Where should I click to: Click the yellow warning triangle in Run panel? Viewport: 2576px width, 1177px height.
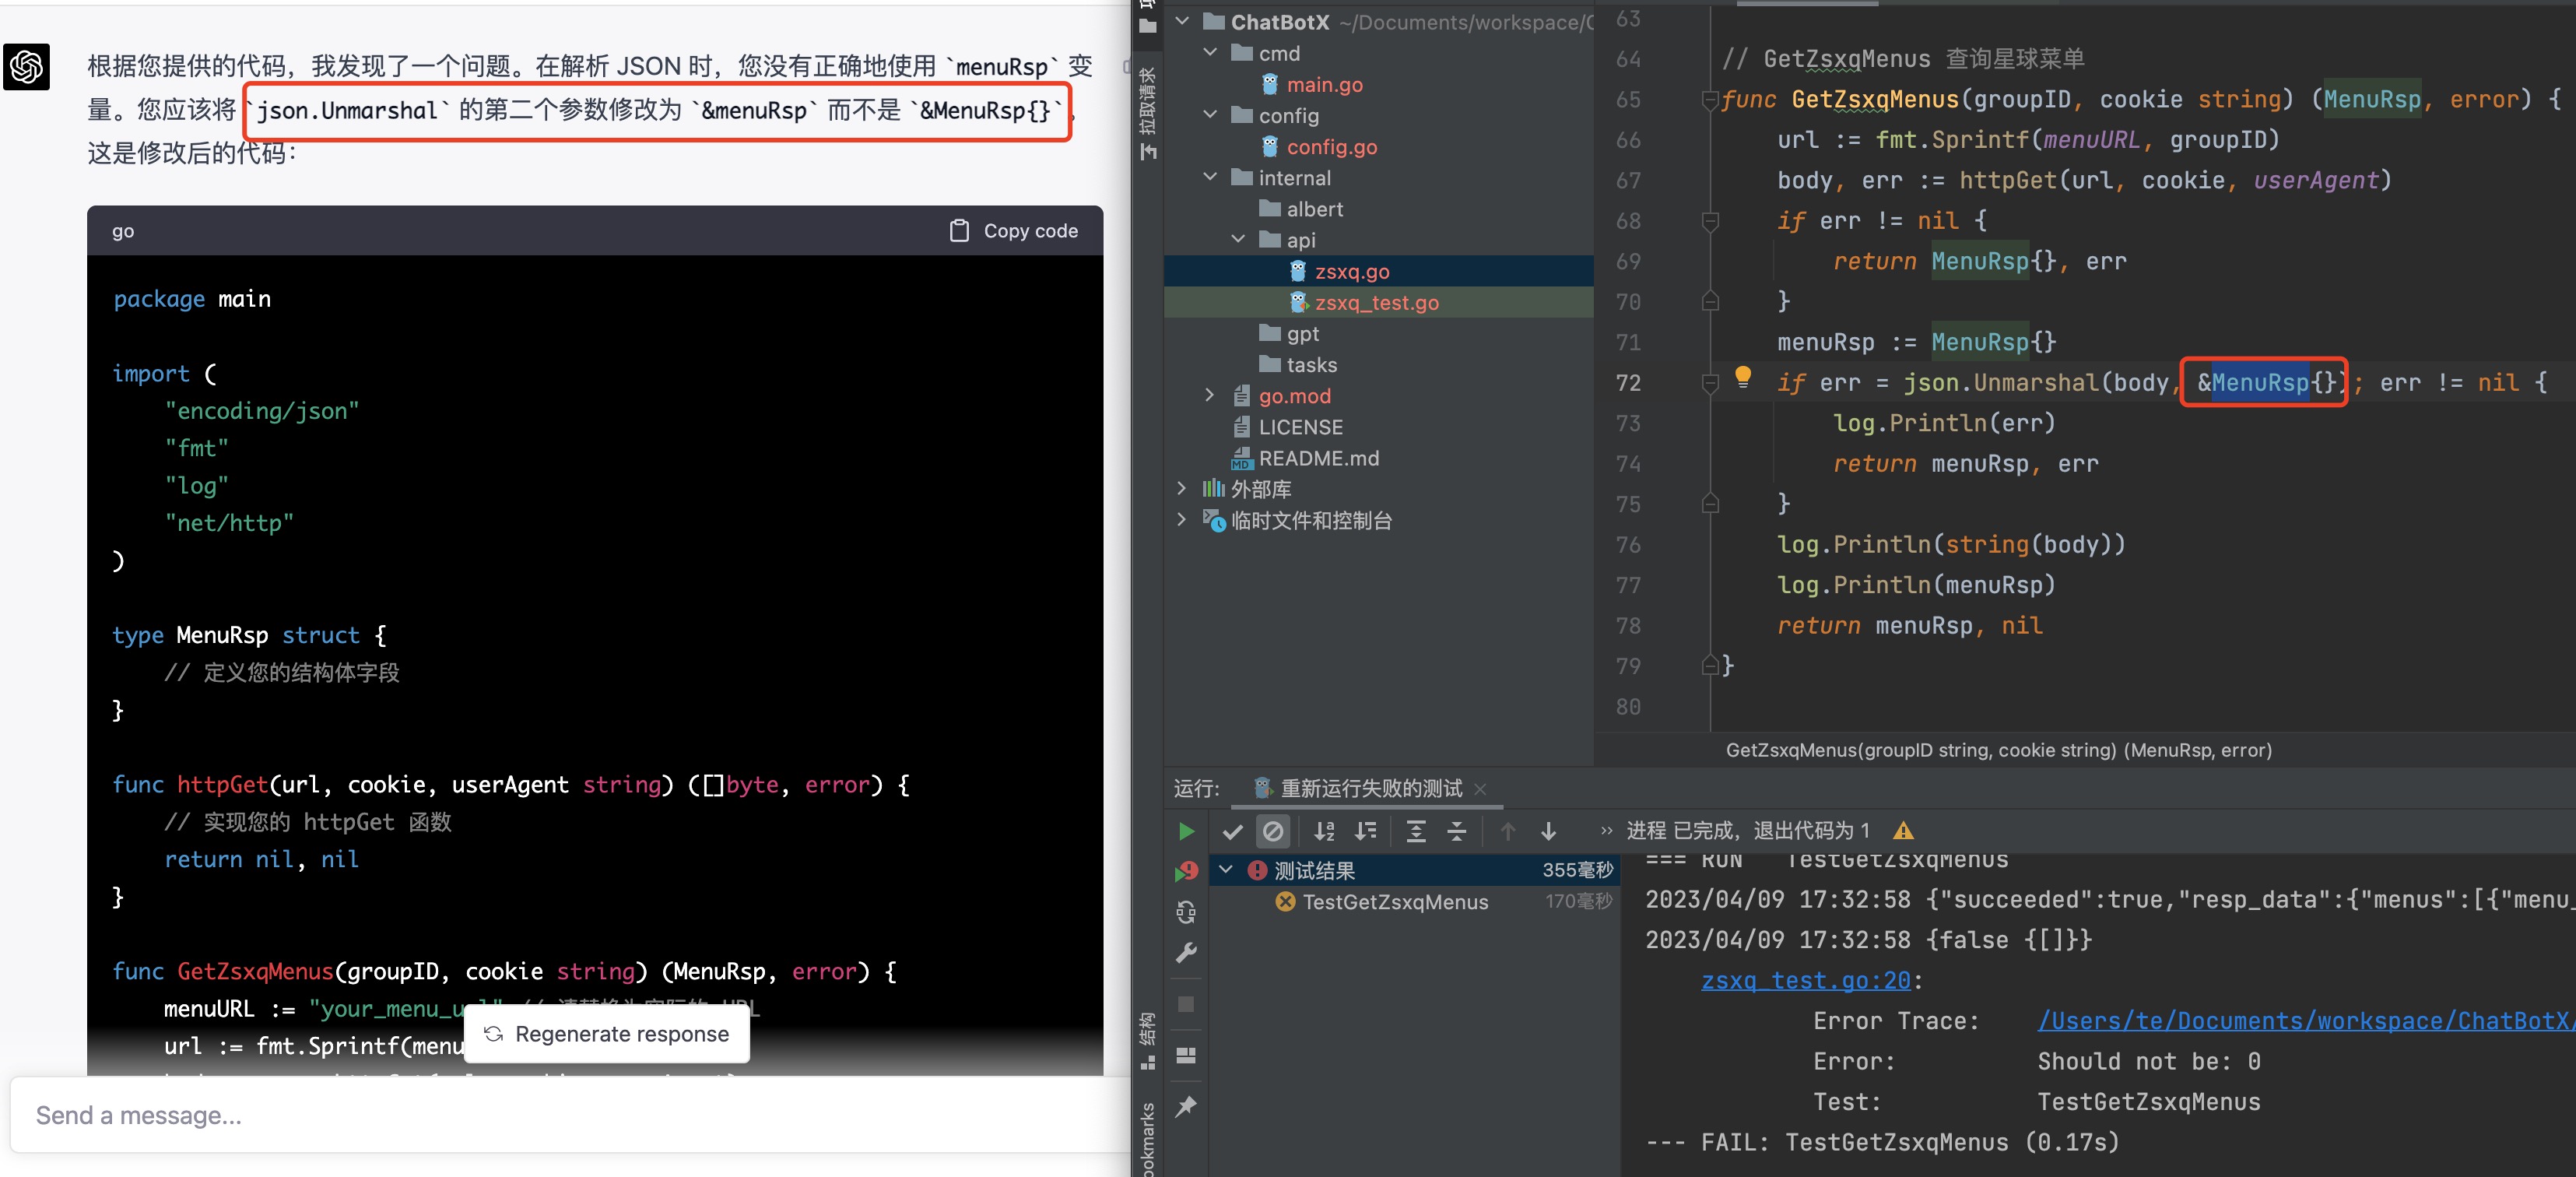click(1903, 831)
